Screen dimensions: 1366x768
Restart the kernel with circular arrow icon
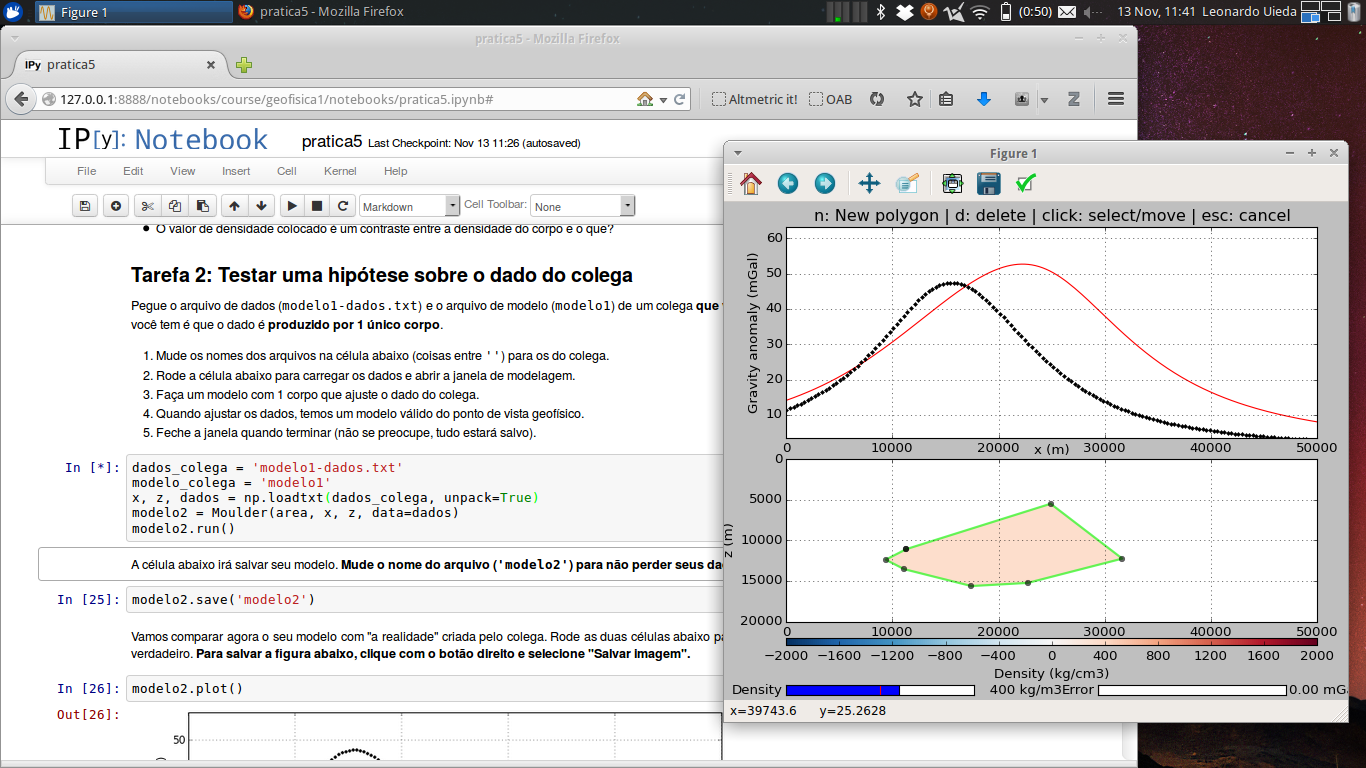(x=343, y=206)
